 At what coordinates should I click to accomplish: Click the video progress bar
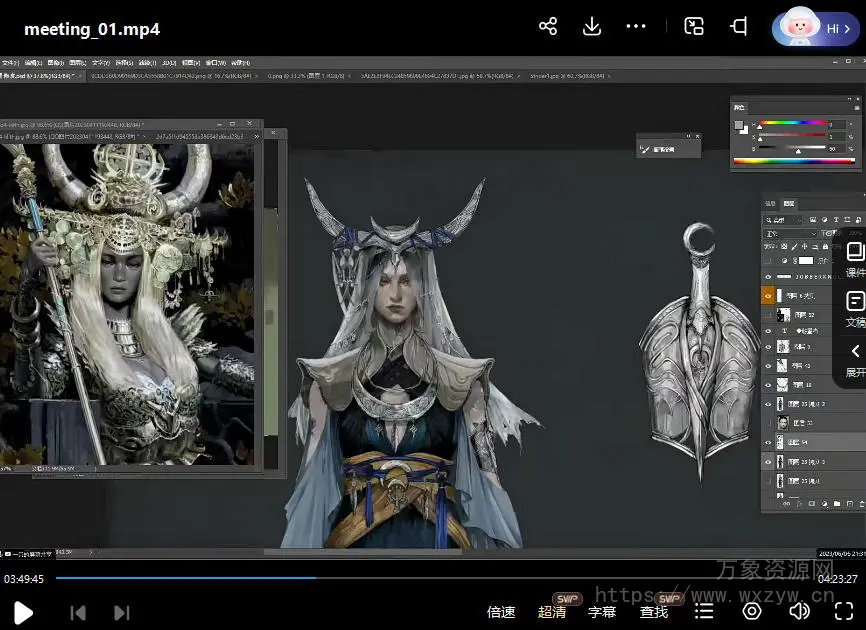click(433, 578)
